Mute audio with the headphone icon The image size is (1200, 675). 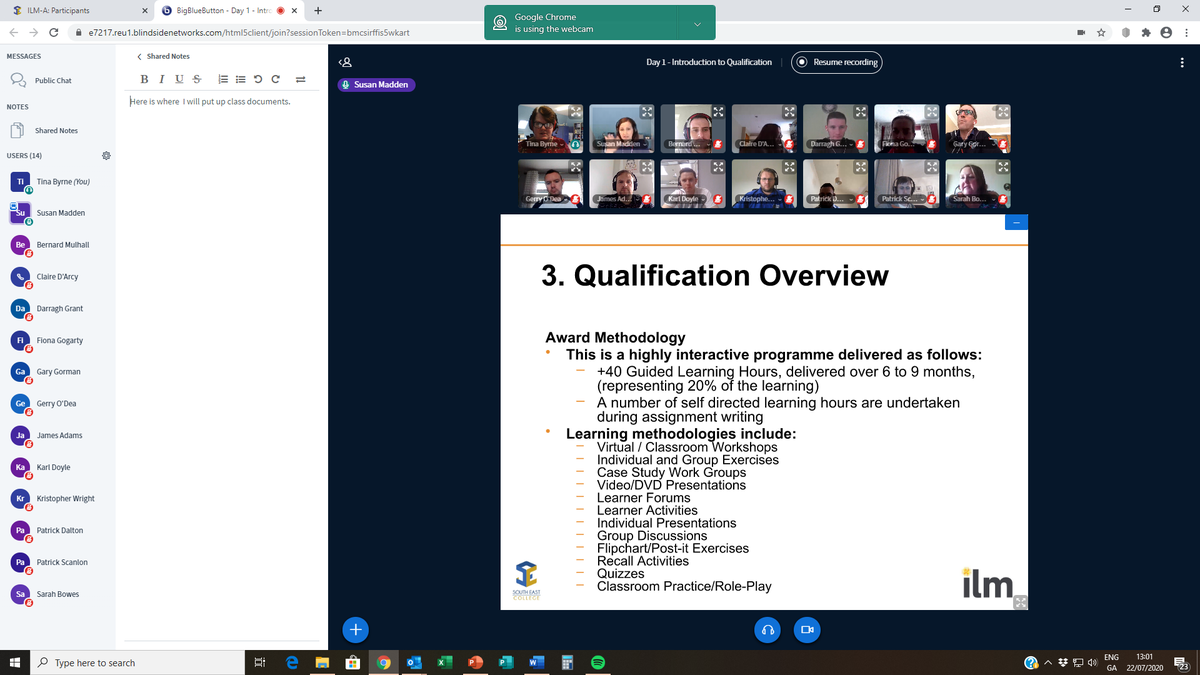pos(767,630)
